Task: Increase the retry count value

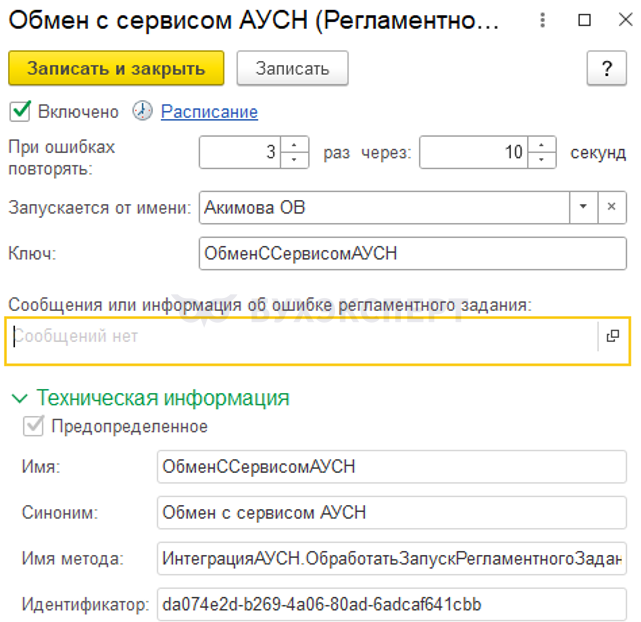Action: point(294,145)
